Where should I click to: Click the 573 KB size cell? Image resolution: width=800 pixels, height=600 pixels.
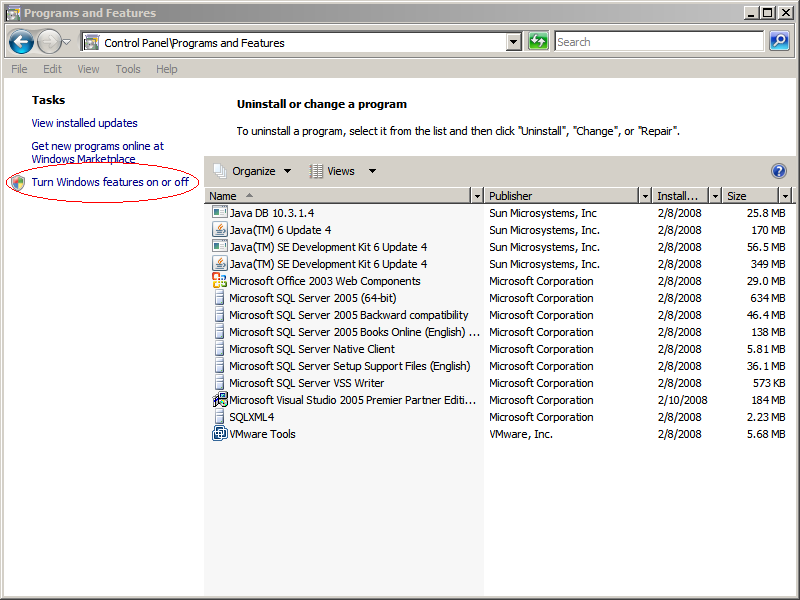pos(769,383)
